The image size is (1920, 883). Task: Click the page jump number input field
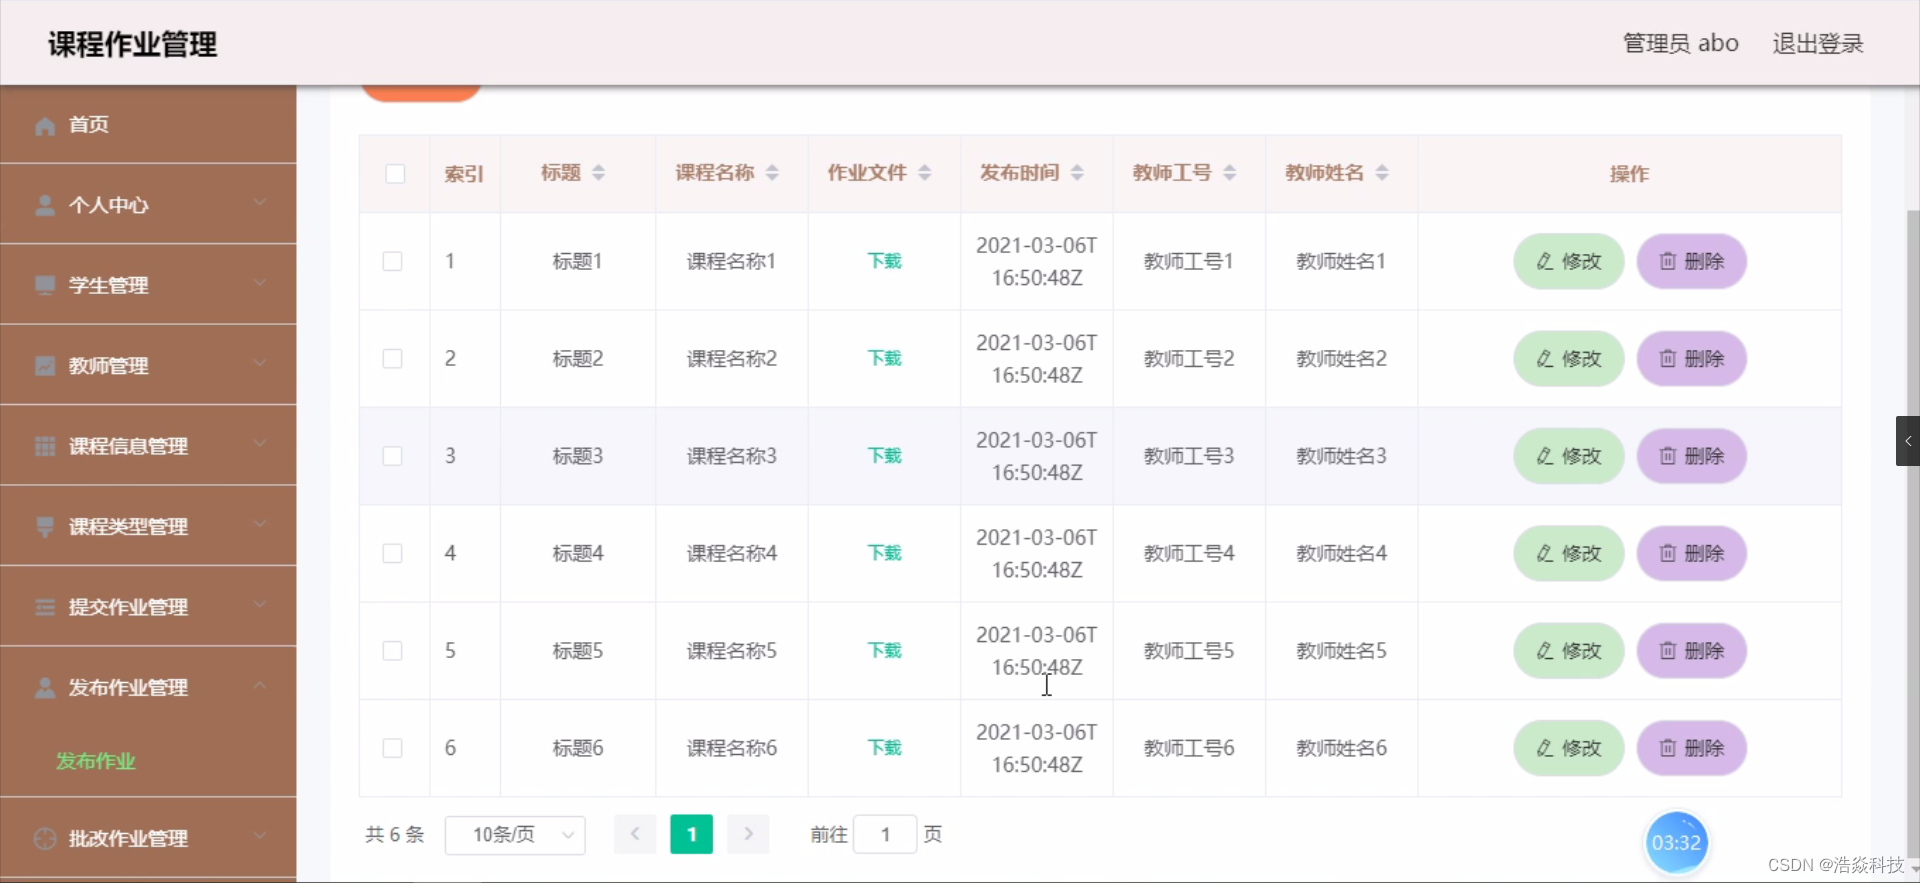885,834
